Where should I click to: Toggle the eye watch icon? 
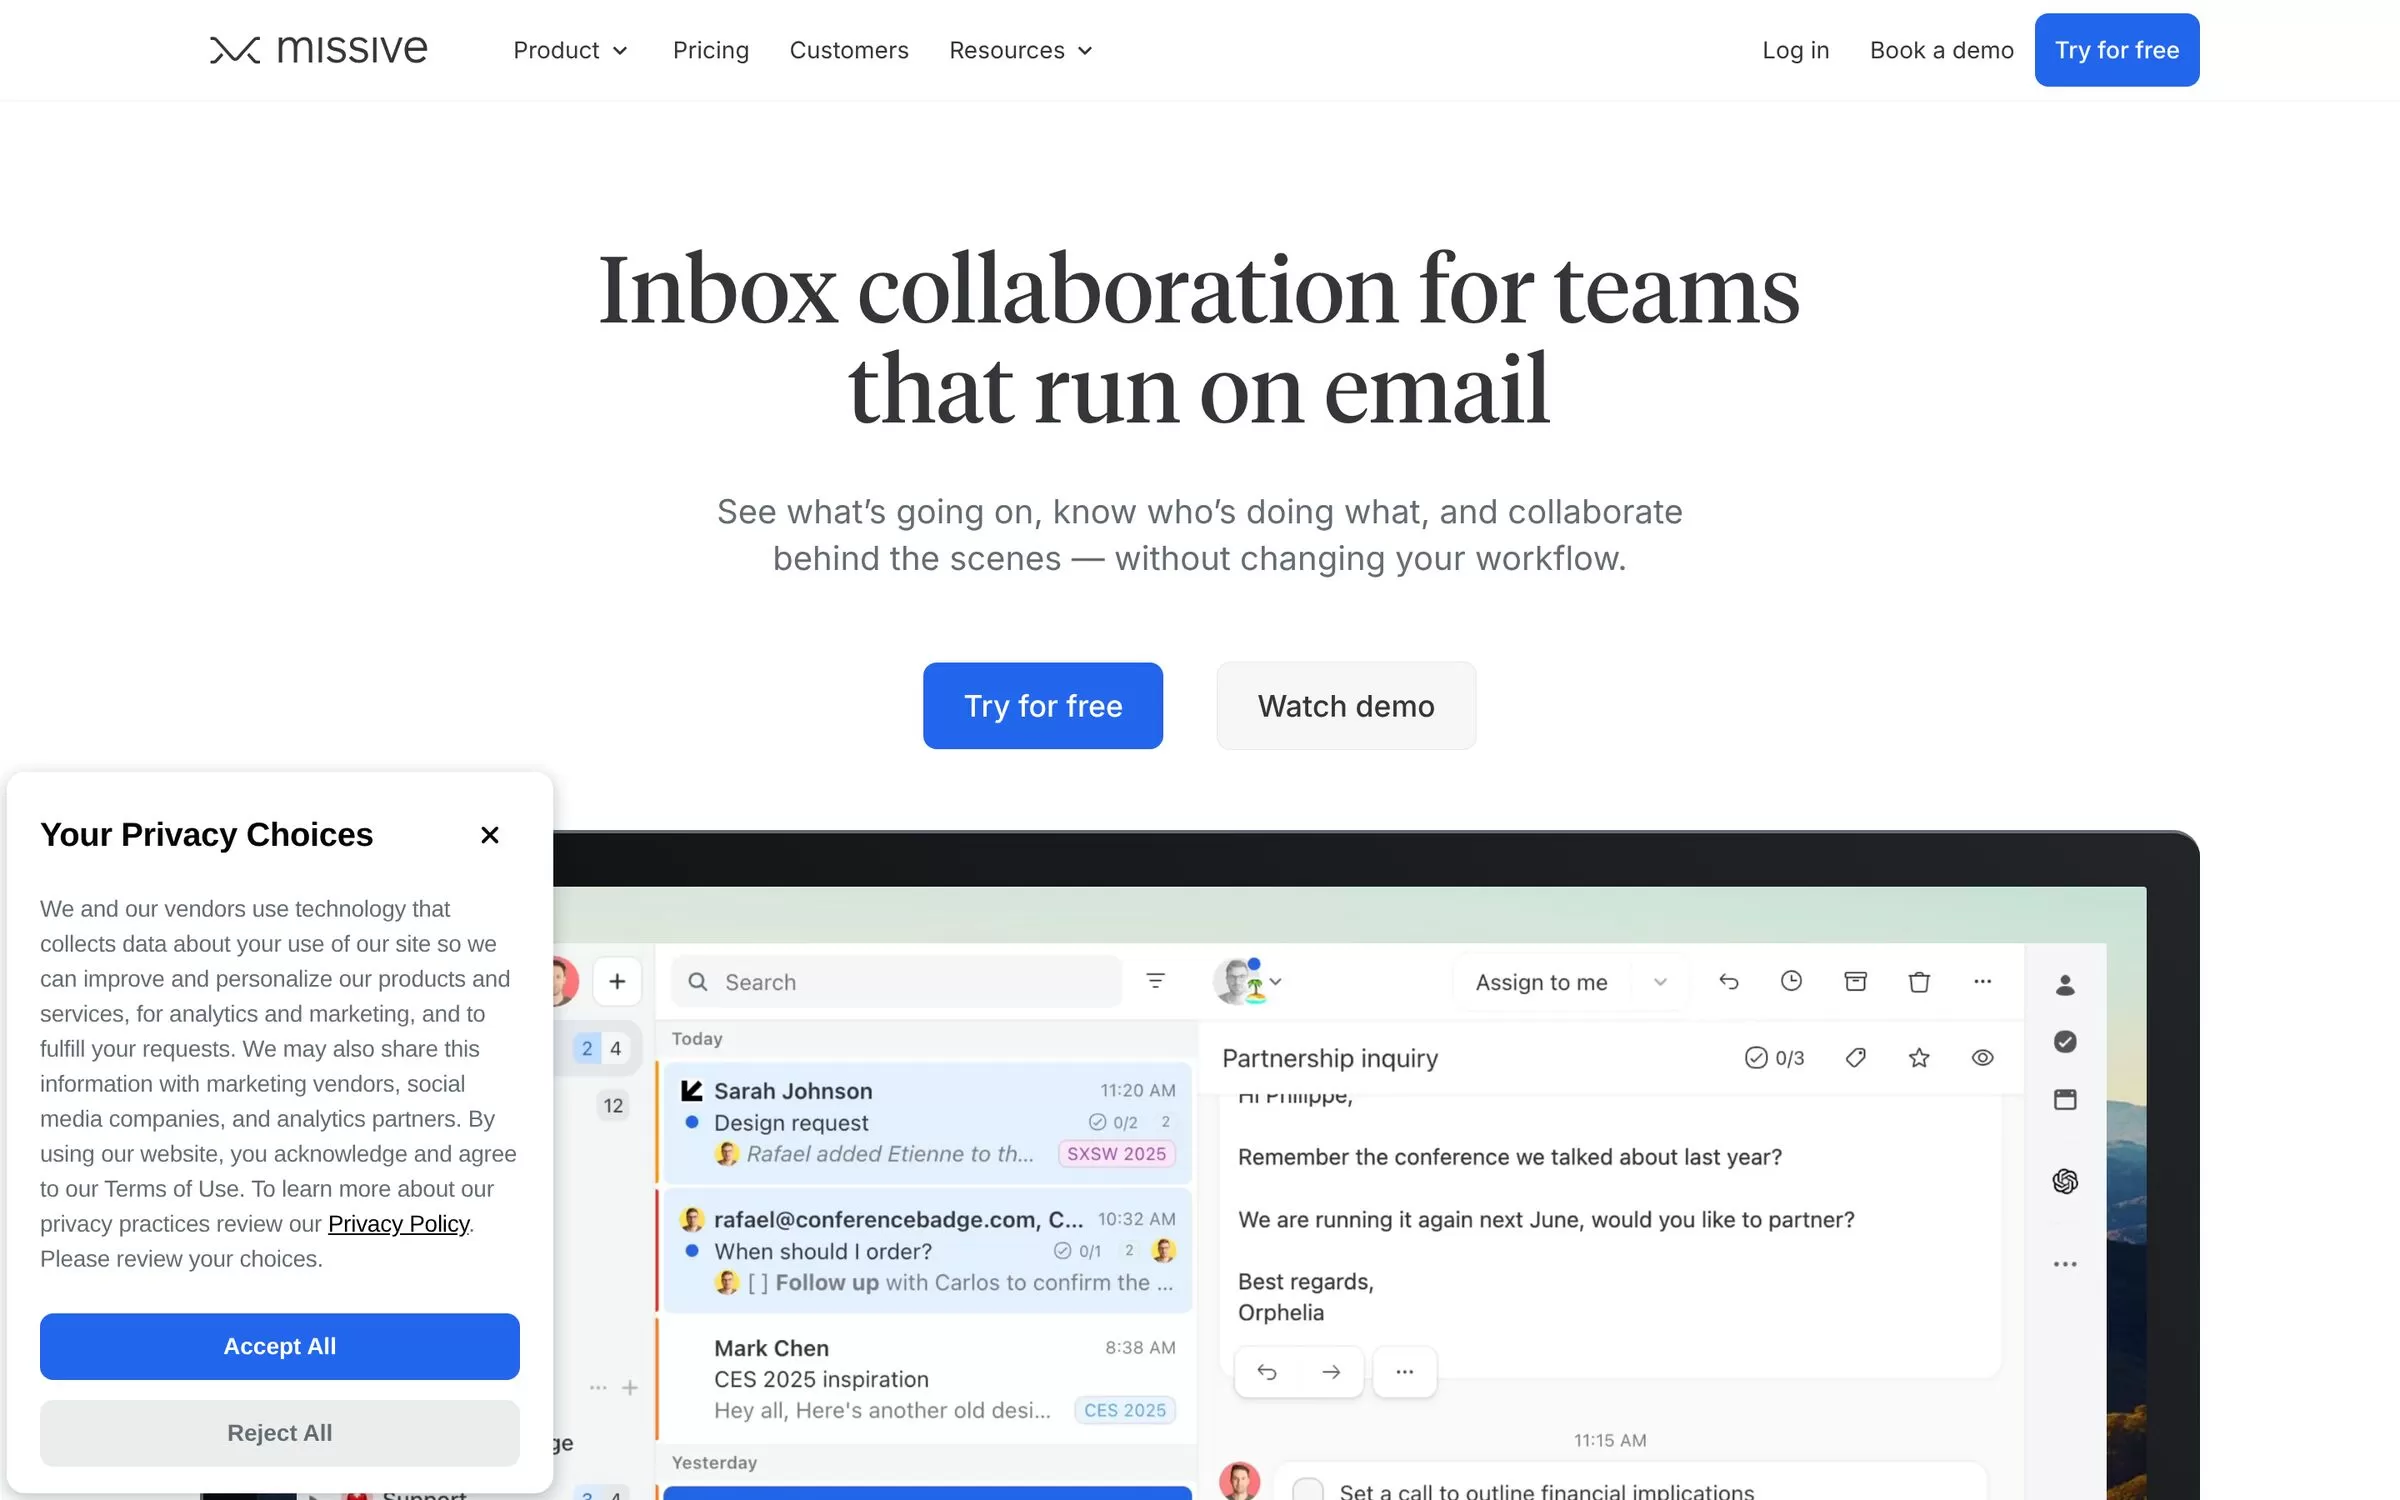pos(1982,1057)
